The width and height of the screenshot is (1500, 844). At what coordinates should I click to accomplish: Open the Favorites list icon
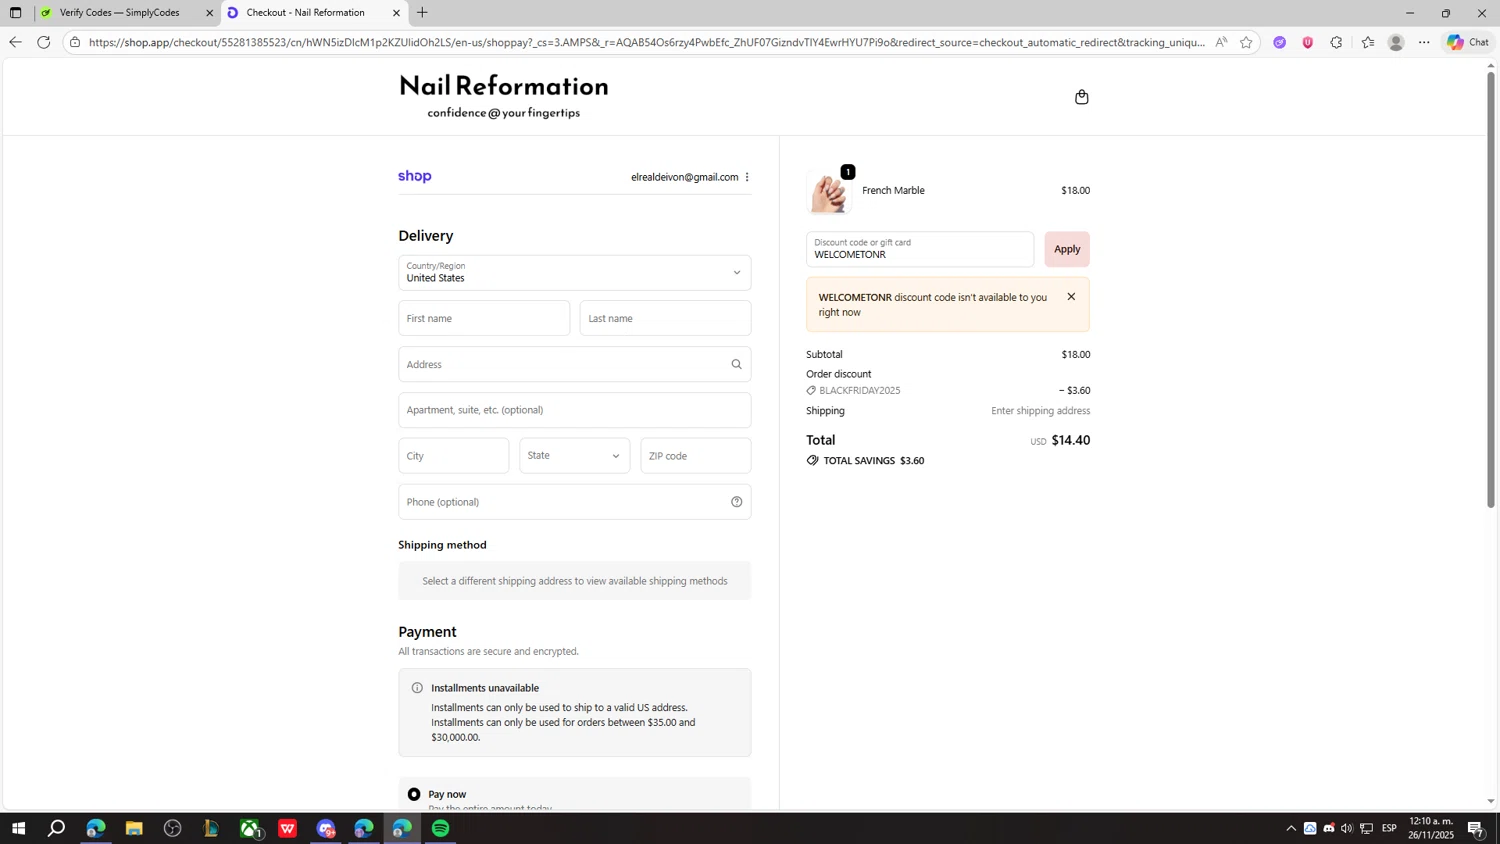coord(1367,42)
